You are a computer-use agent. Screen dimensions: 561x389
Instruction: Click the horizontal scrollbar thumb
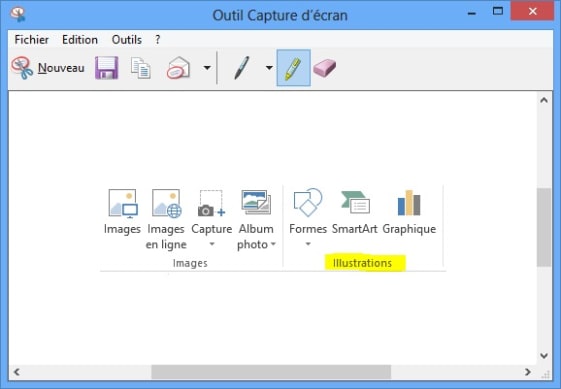pyautogui.click(x=271, y=372)
